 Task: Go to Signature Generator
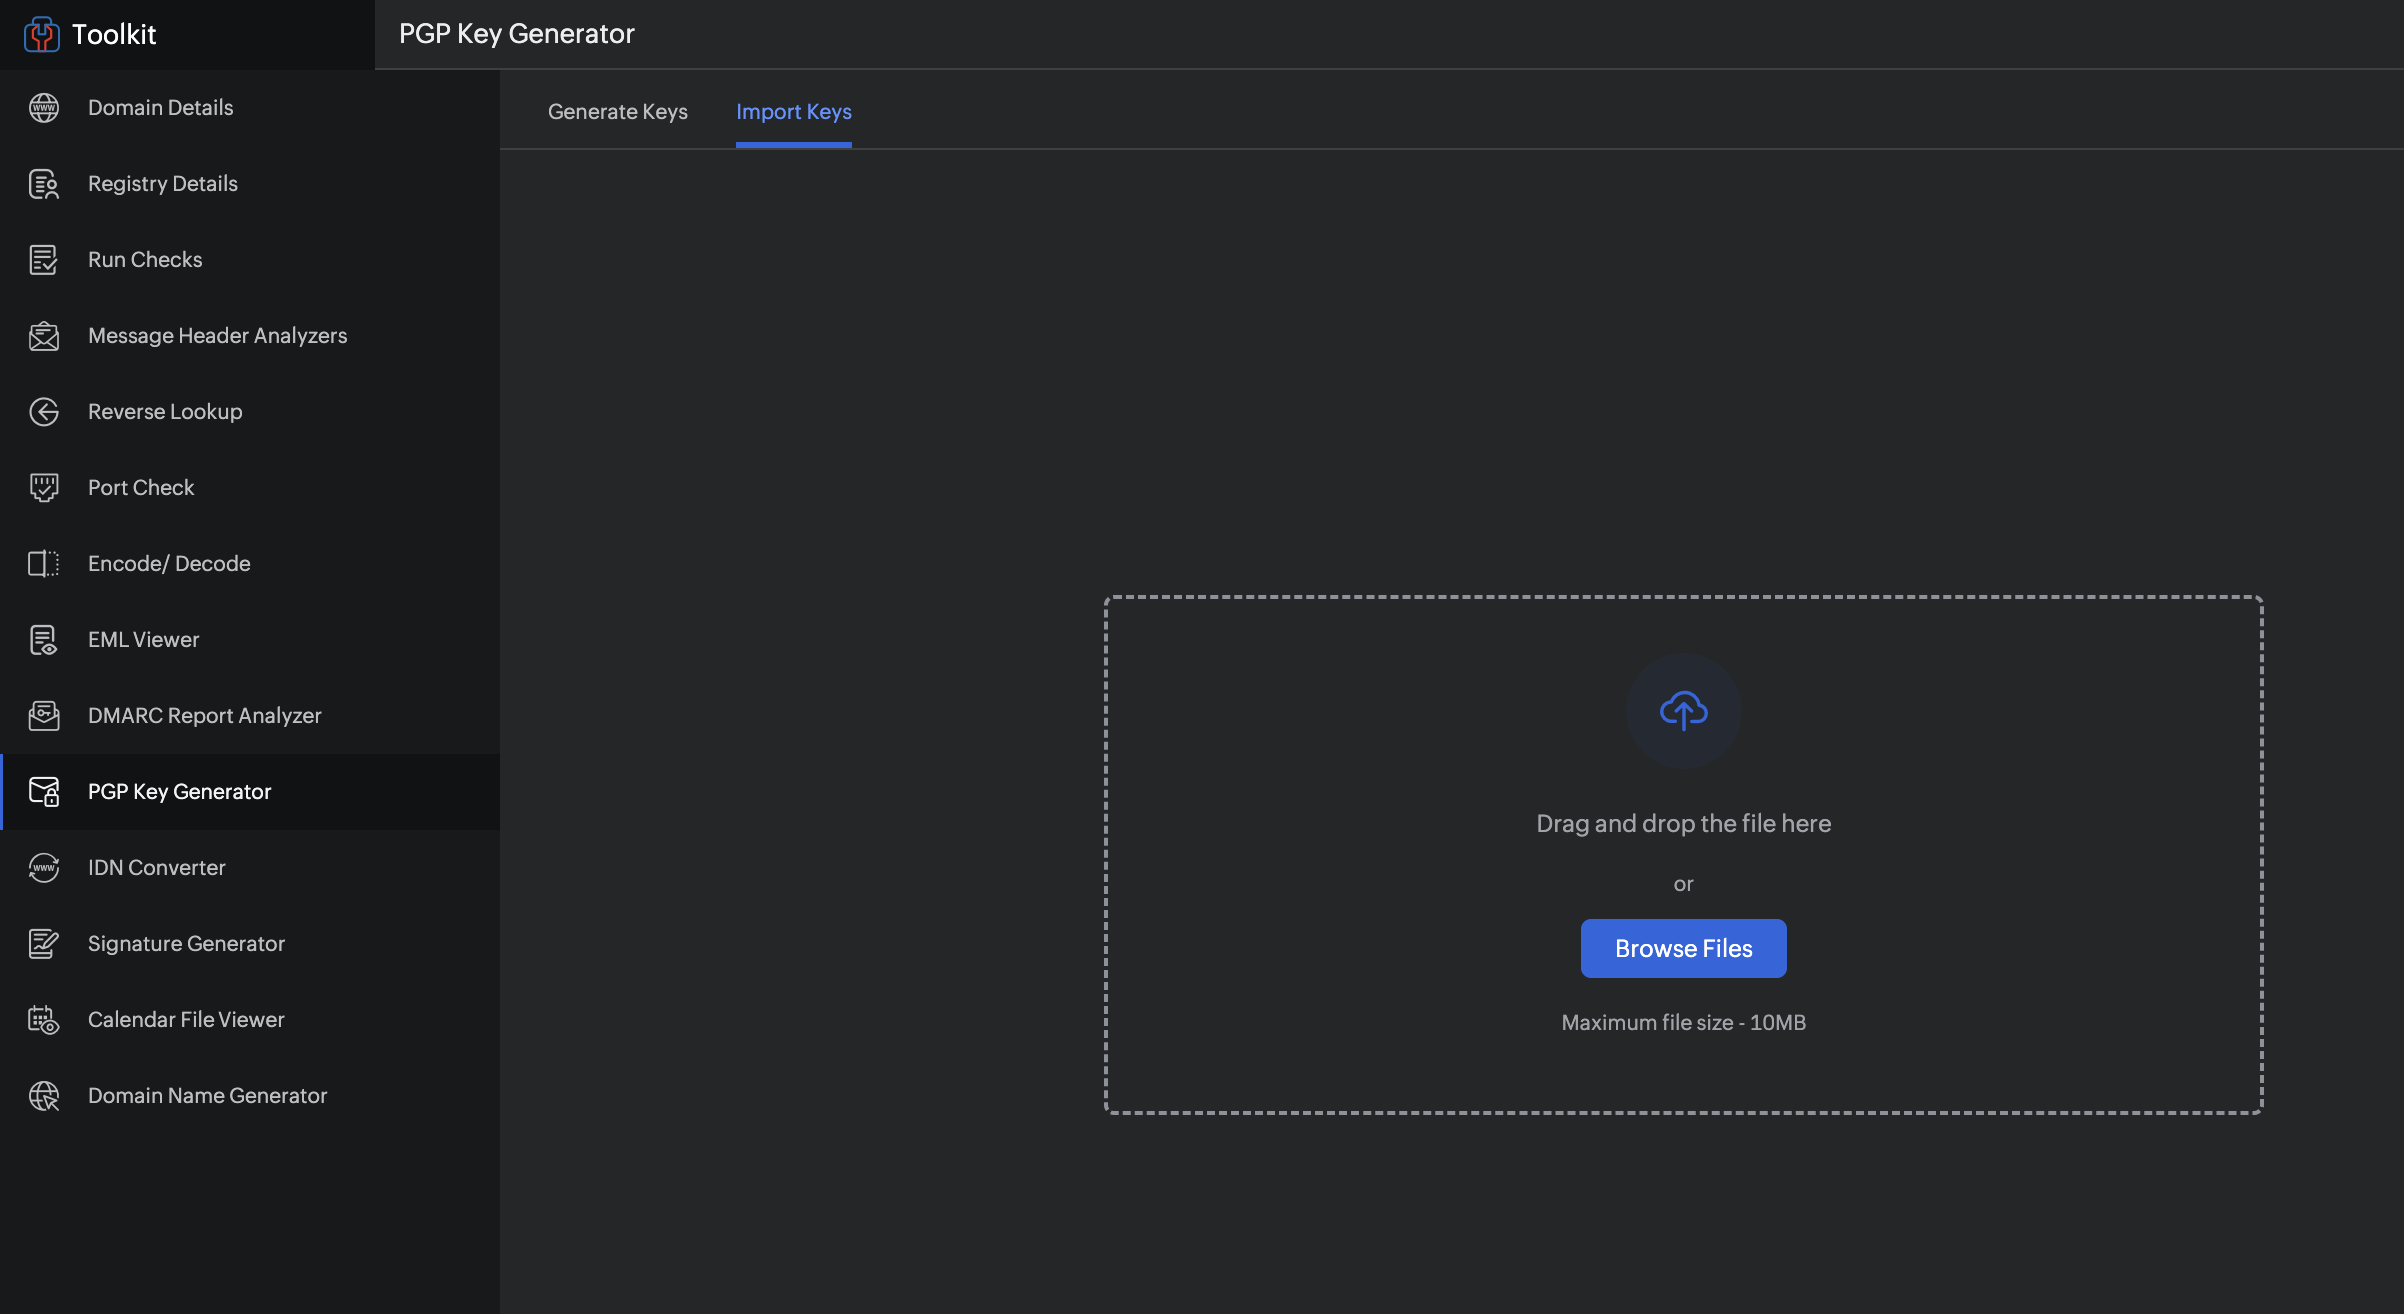click(x=186, y=944)
